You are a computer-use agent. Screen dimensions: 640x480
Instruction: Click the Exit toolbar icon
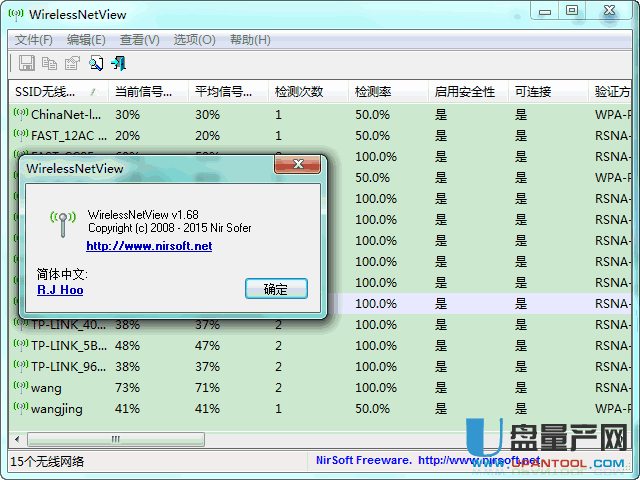pos(119,63)
